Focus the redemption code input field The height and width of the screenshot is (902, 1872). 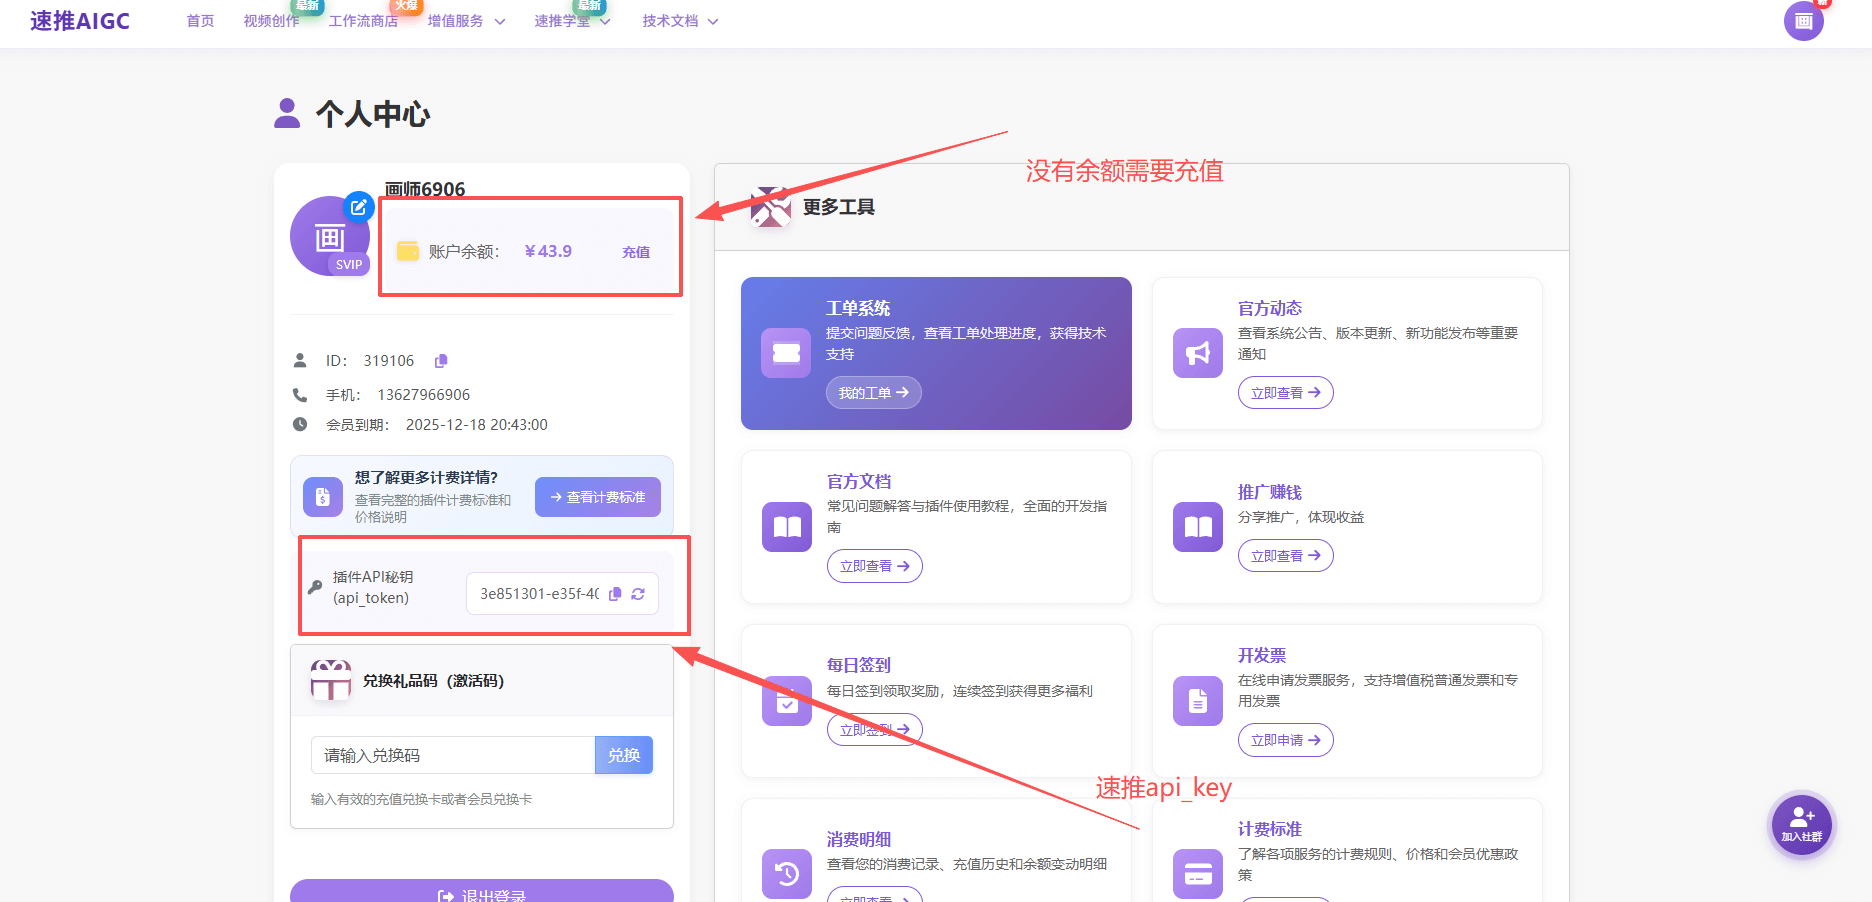click(x=453, y=755)
